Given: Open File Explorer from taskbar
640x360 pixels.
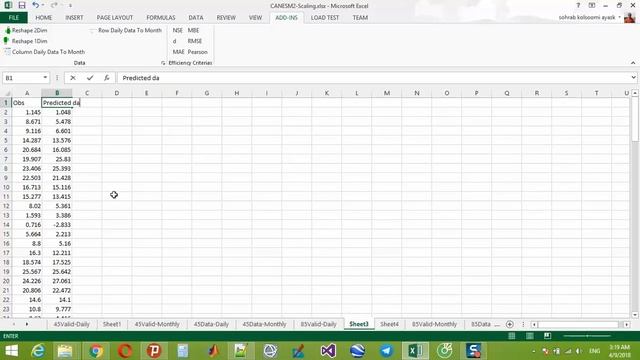Looking at the screenshot, I should 65,351.
